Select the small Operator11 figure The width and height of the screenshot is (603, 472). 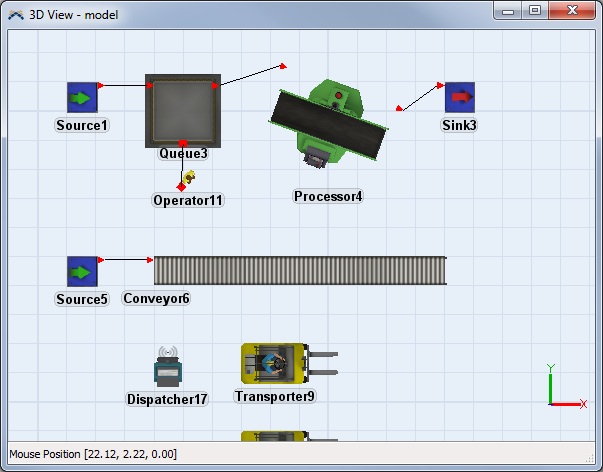point(188,177)
